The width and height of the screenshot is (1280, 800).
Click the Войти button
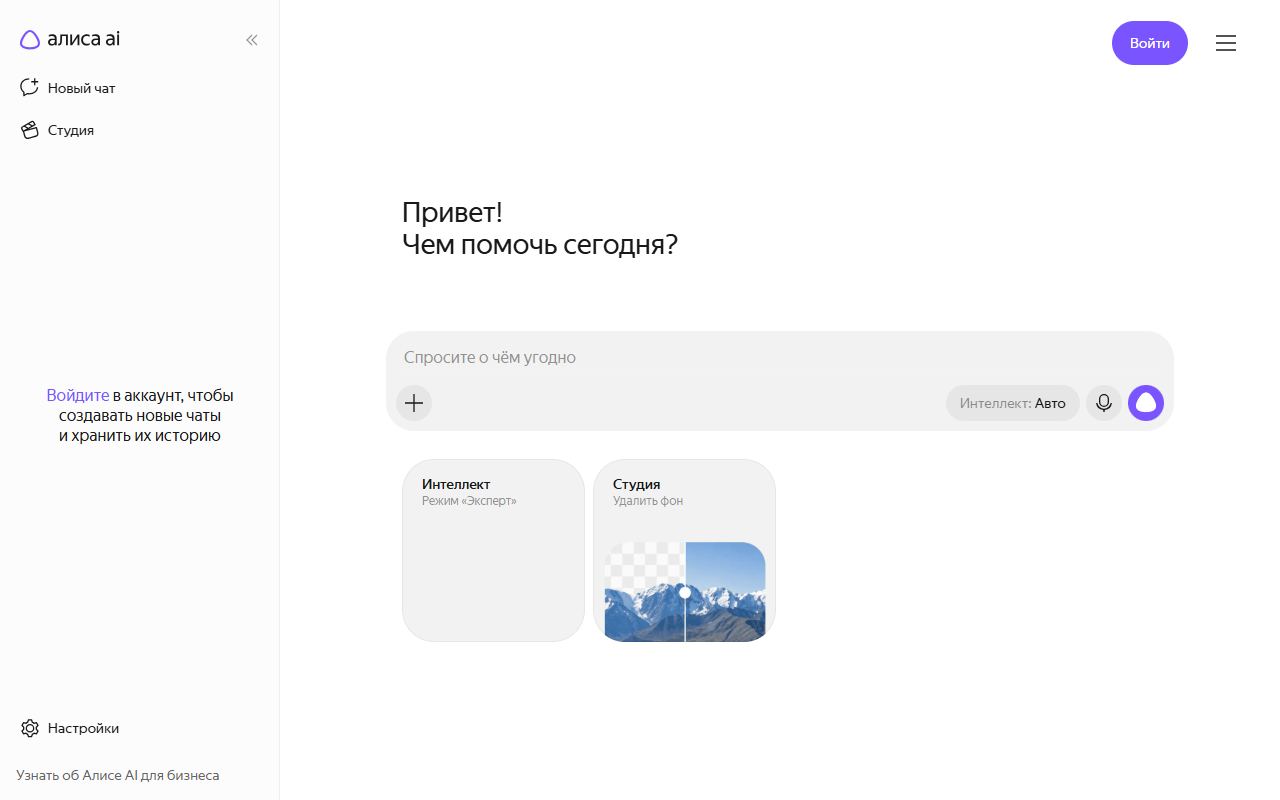tap(1150, 43)
